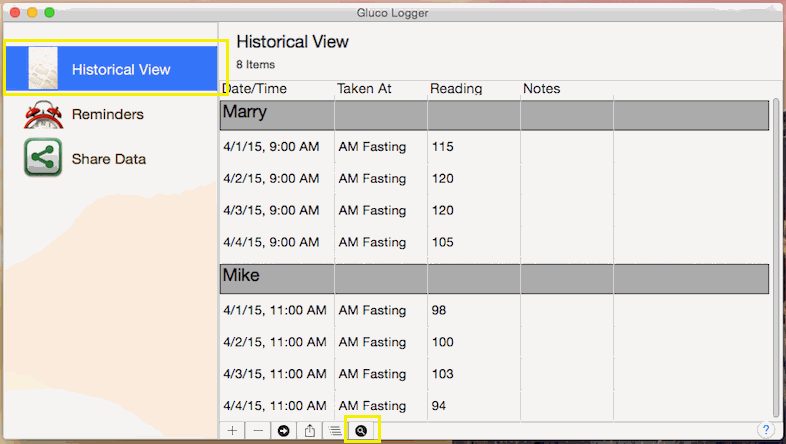Click the add entry plus button
Viewport: 786px width, 444px height.
coord(232,430)
